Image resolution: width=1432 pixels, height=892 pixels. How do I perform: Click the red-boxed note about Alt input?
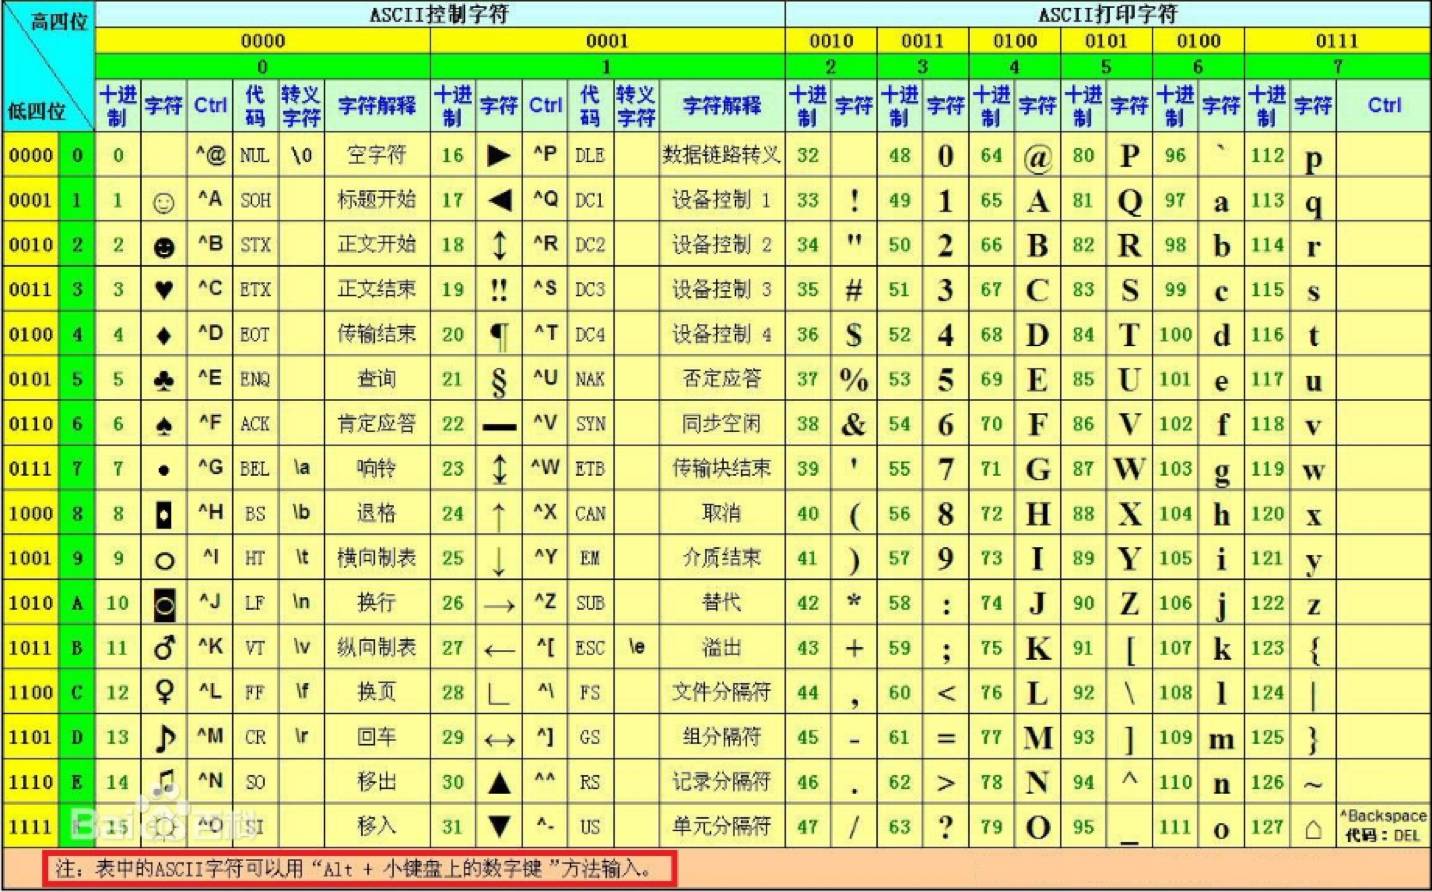[360, 868]
